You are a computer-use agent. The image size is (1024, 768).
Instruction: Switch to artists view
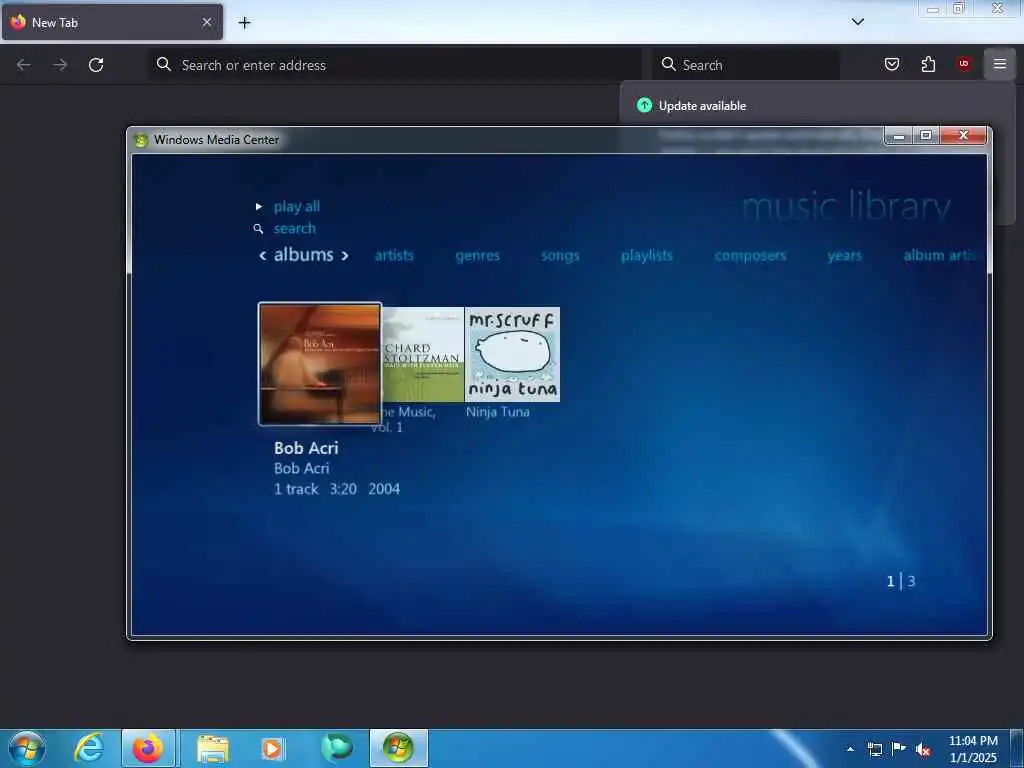point(394,255)
